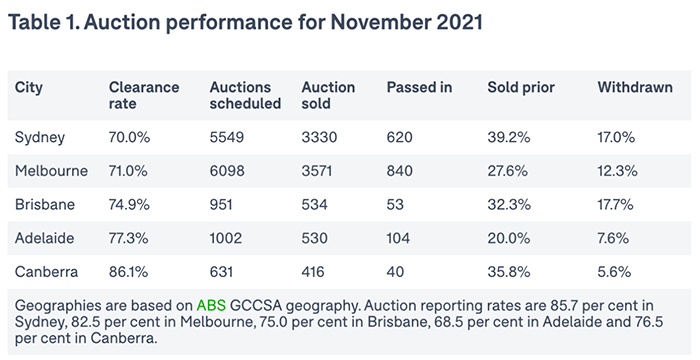The image size is (700, 360).
Task: Select Brisbane's 17.7% withdrawn cell
Action: coord(615,204)
